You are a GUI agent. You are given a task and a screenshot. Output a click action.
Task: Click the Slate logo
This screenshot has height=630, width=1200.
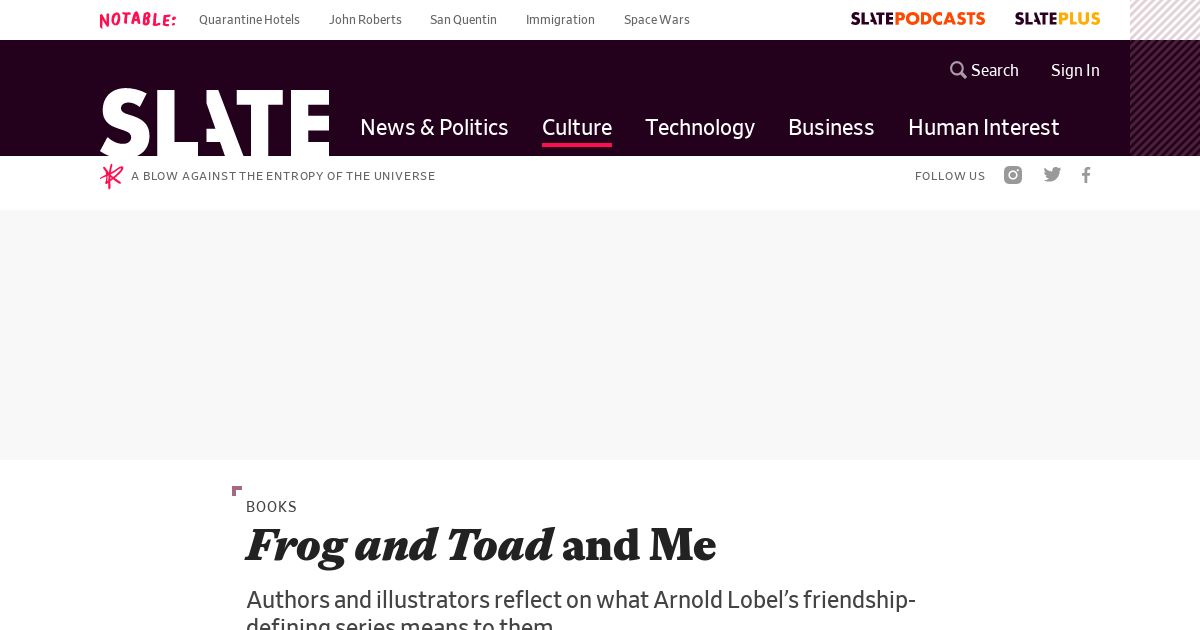pos(214,122)
